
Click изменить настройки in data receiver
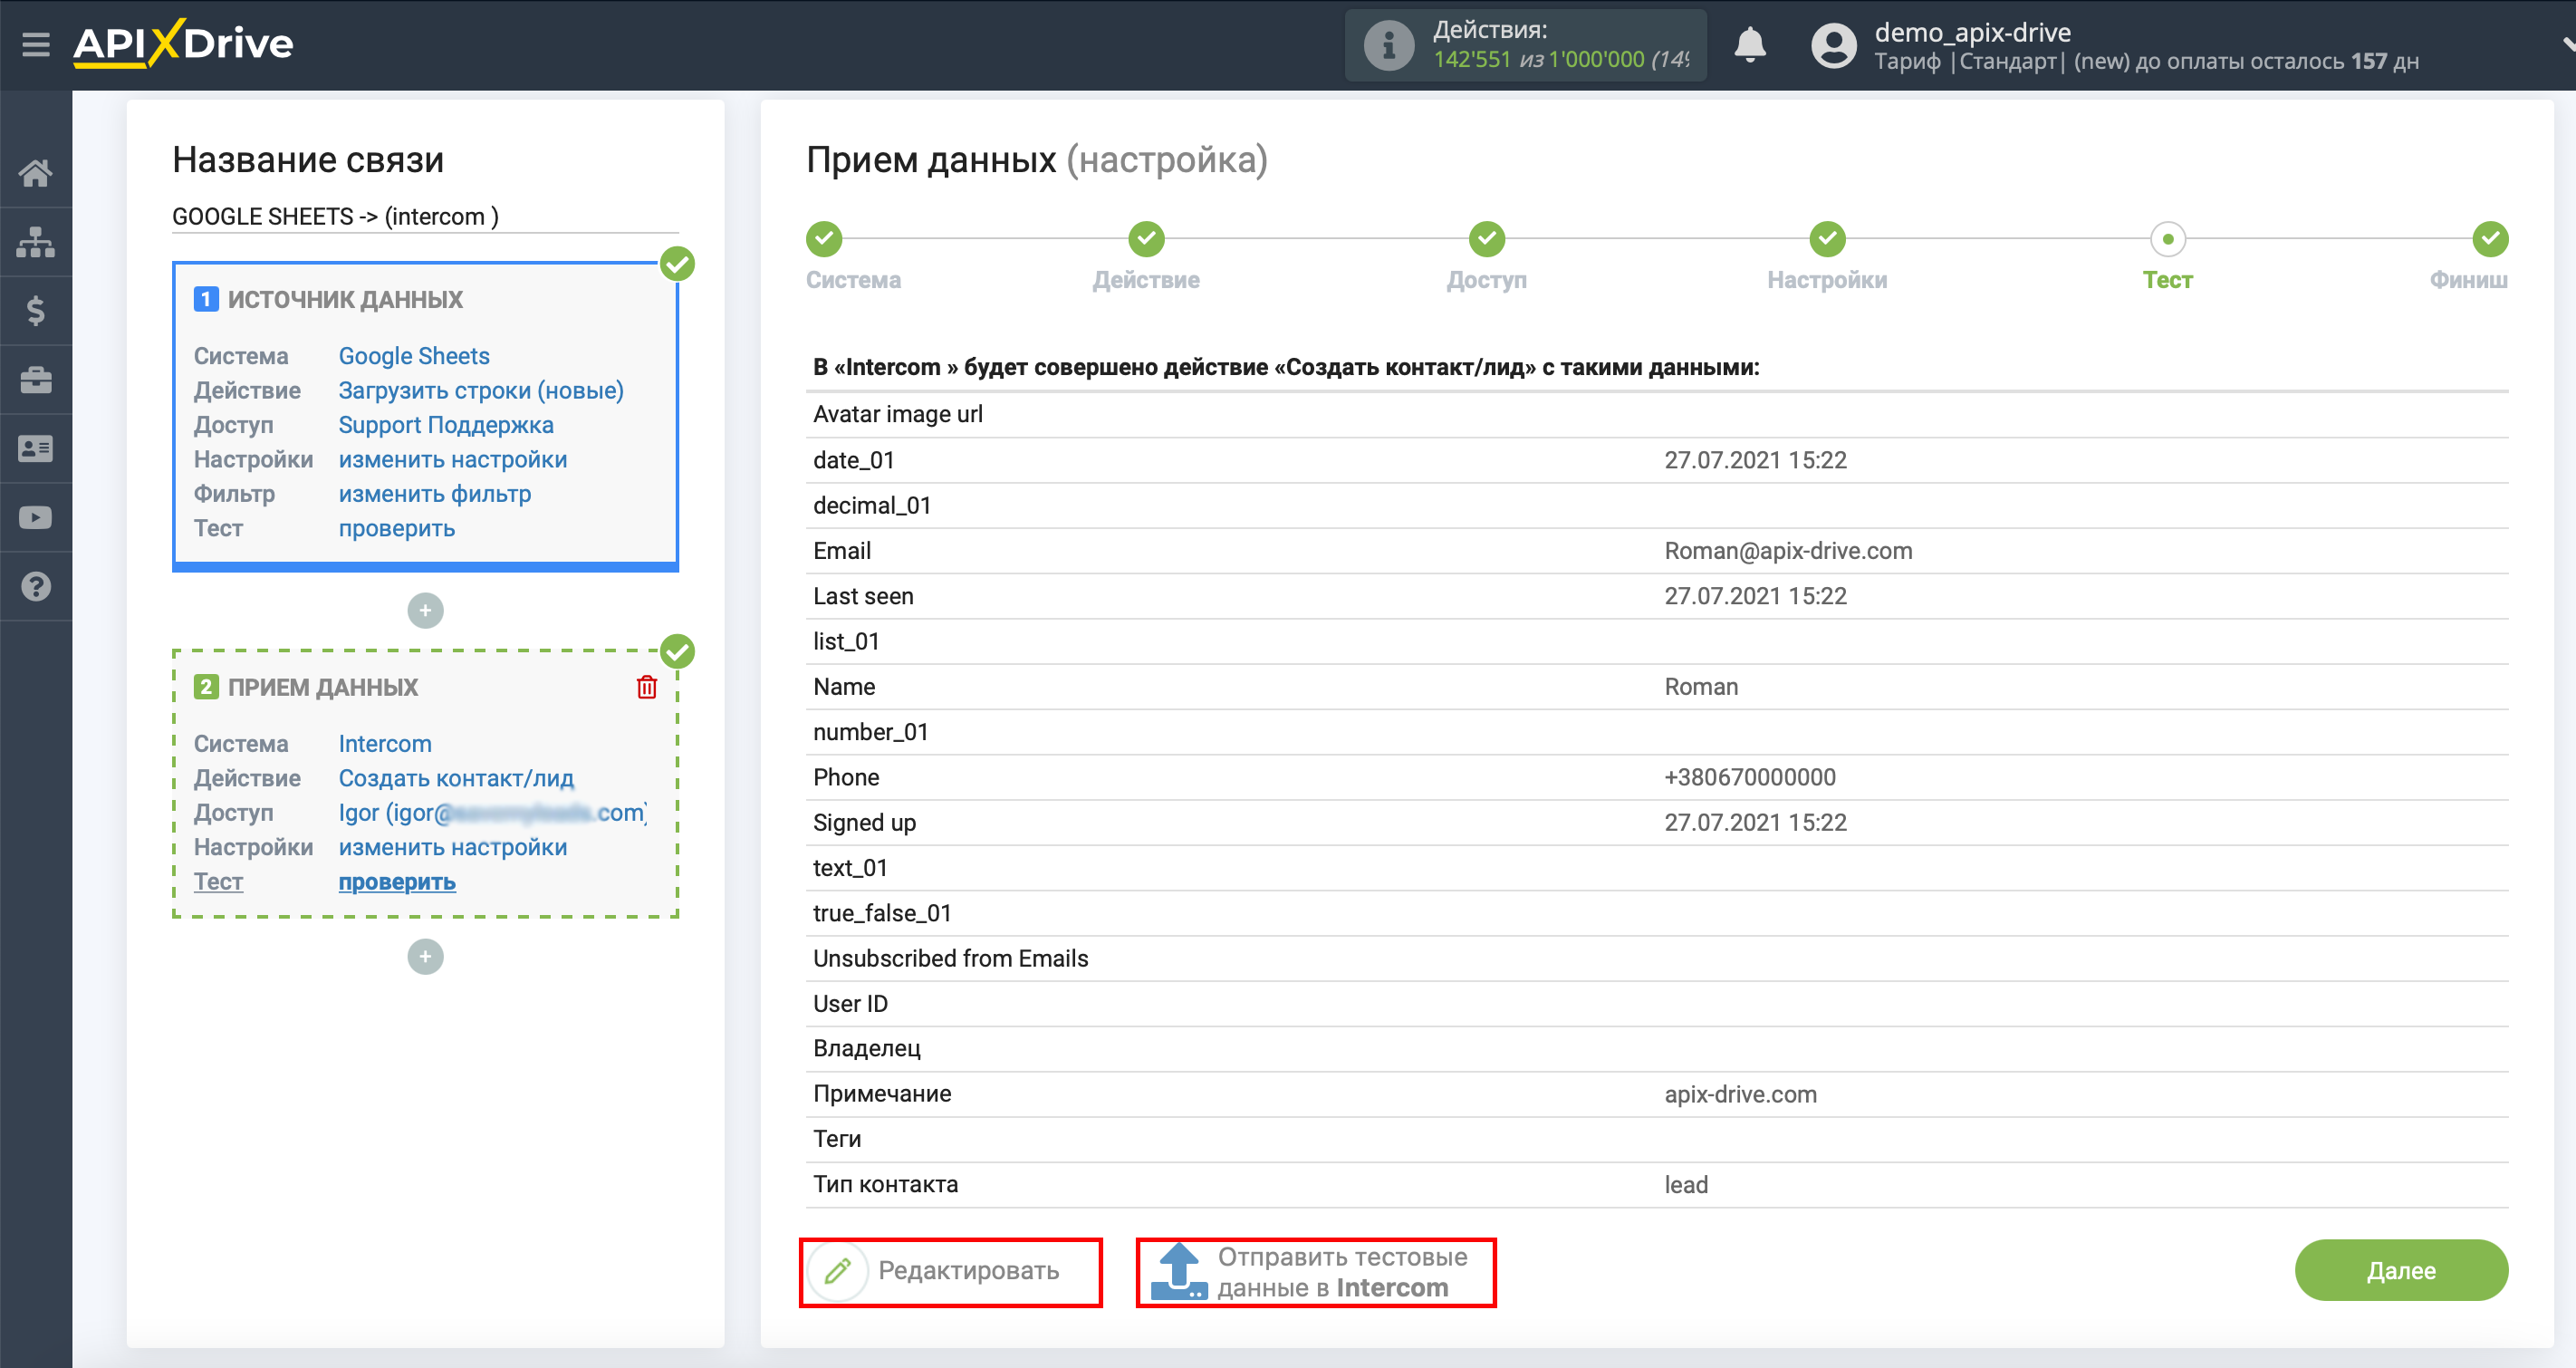coord(453,847)
